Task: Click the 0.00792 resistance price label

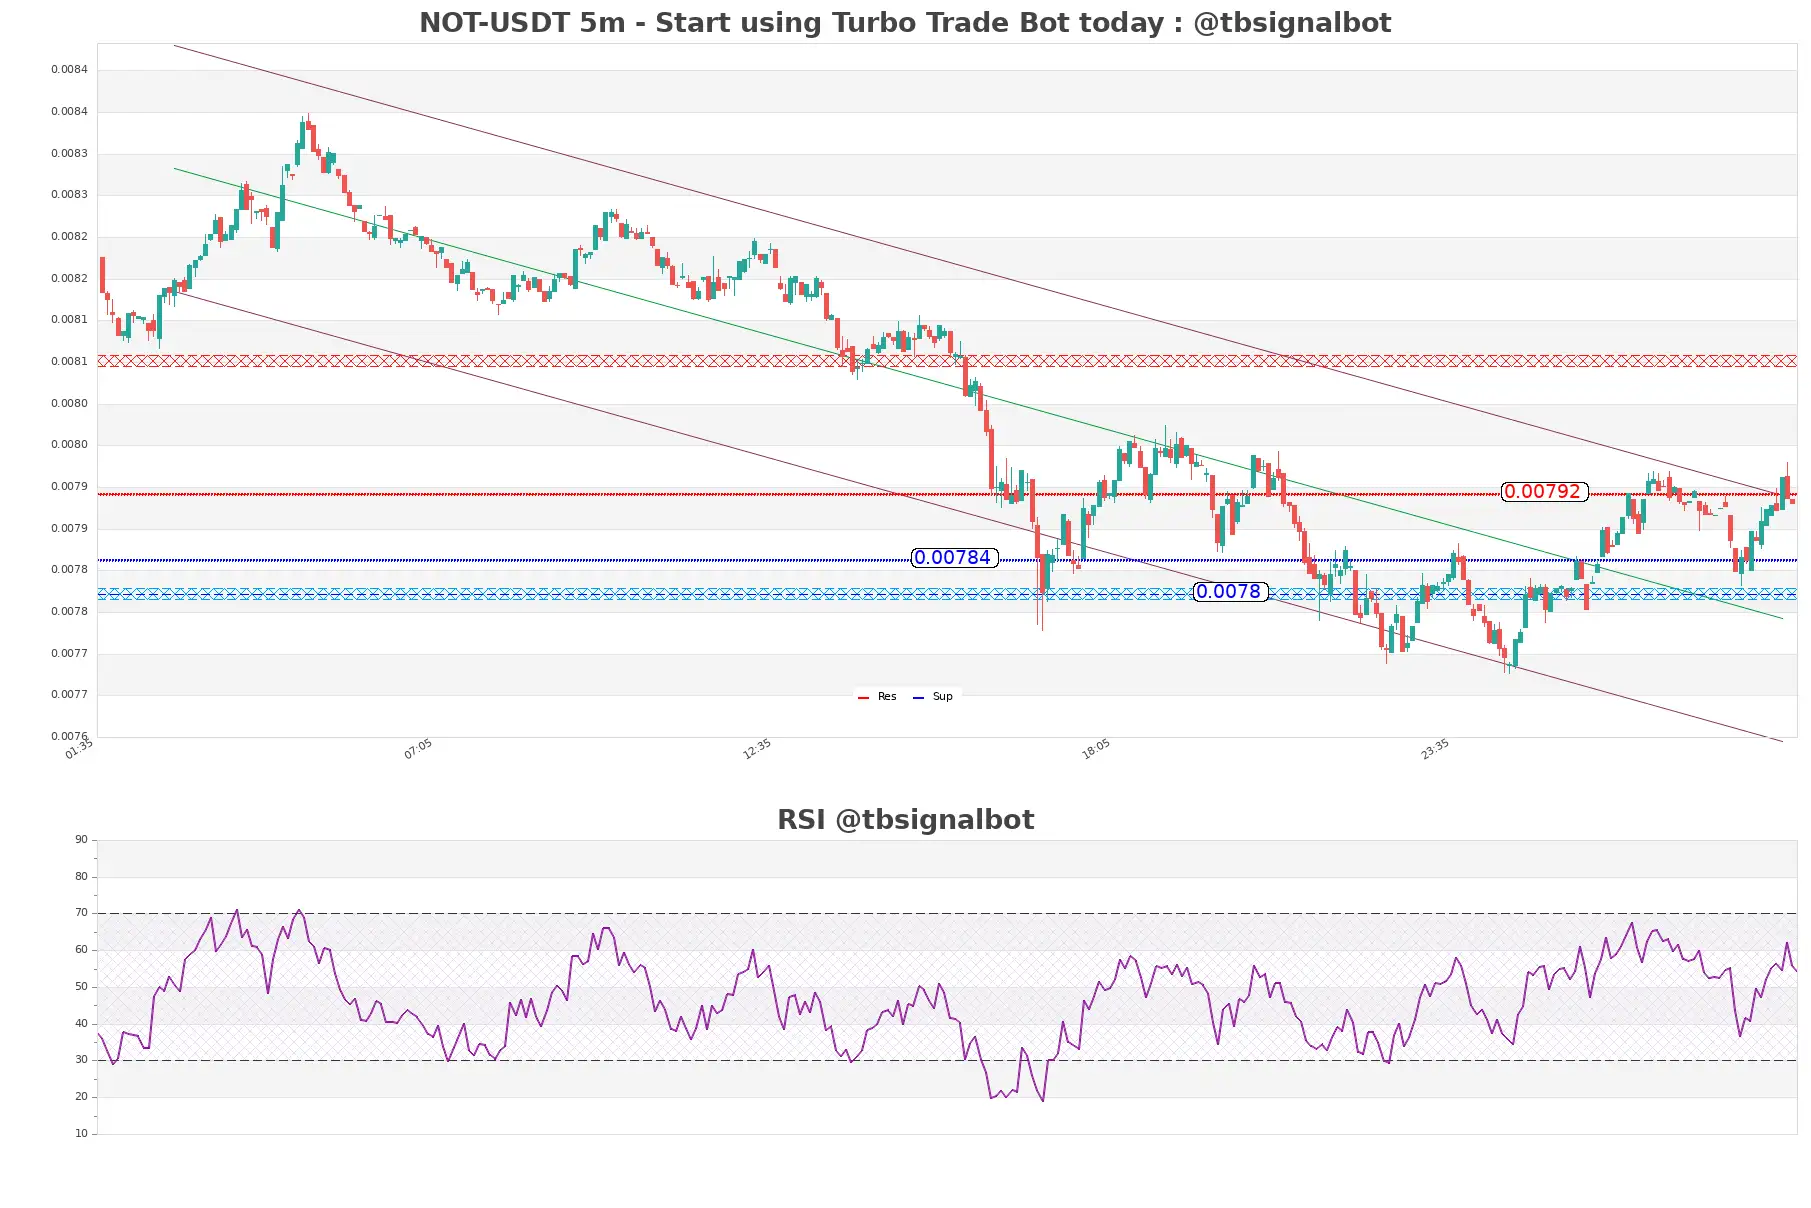Action: [1544, 492]
